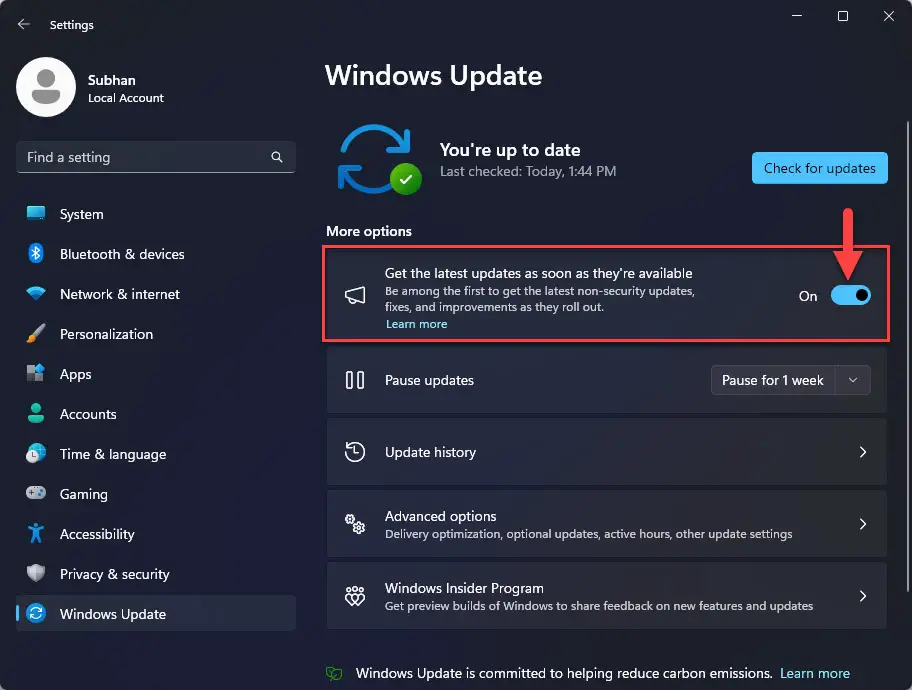
Task: Click the Network Wi-Fi icon
Action: tap(36, 293)
